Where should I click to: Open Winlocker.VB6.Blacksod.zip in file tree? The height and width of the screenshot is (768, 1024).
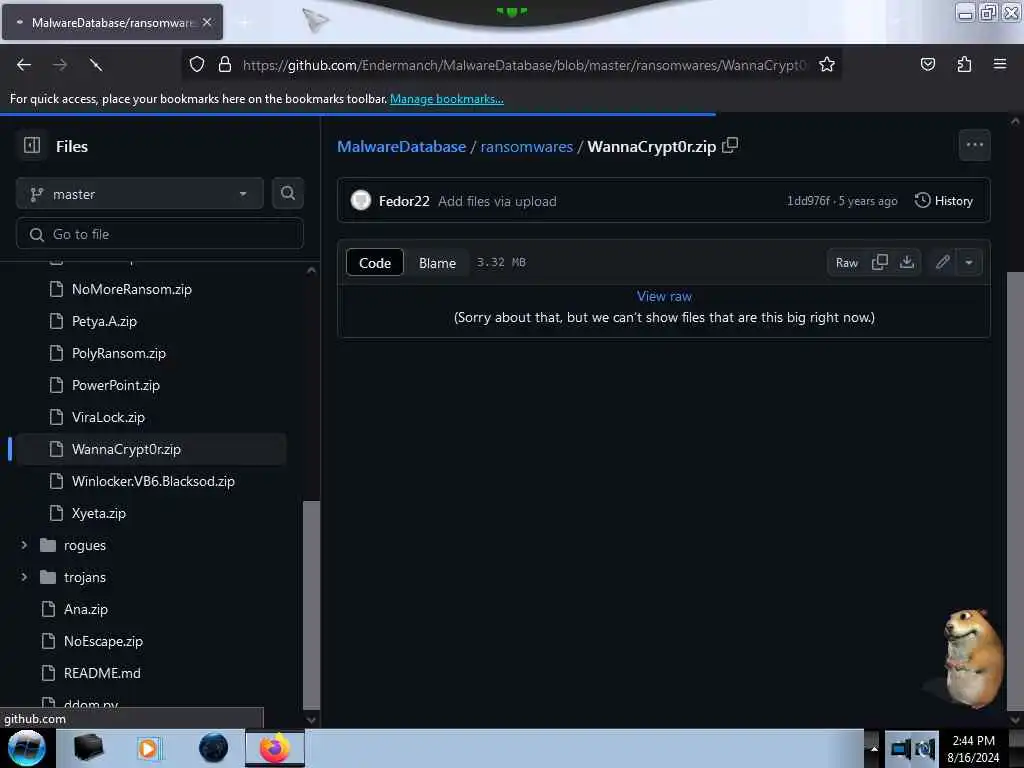[151, 481]
